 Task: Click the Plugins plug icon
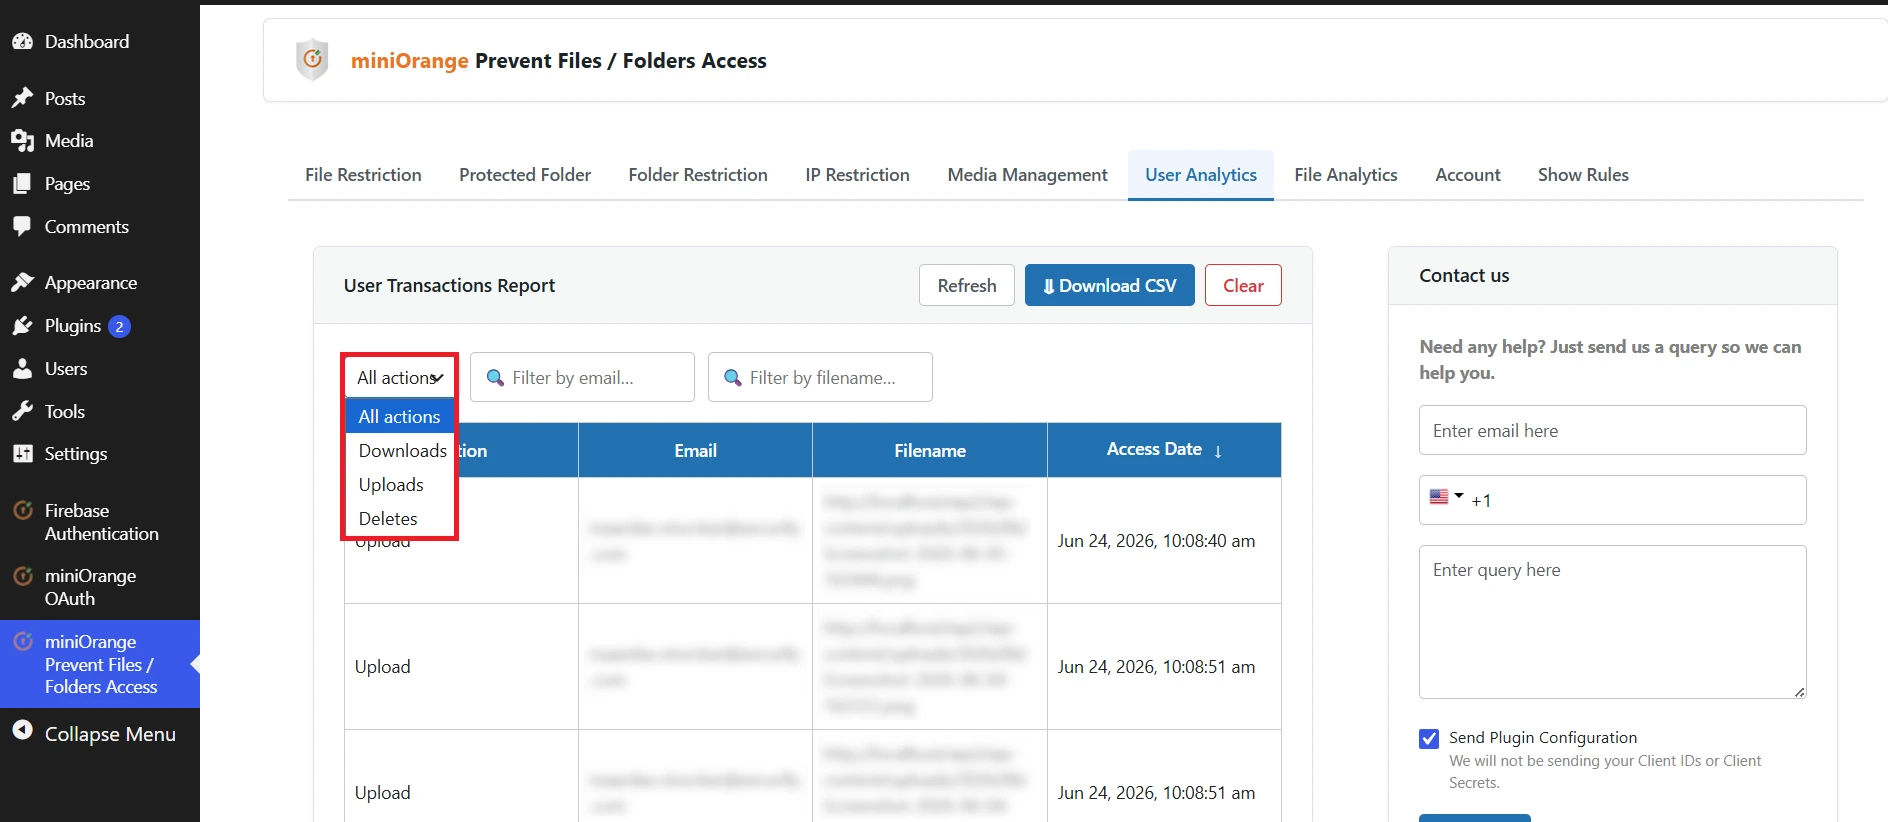tap(22, 326)
